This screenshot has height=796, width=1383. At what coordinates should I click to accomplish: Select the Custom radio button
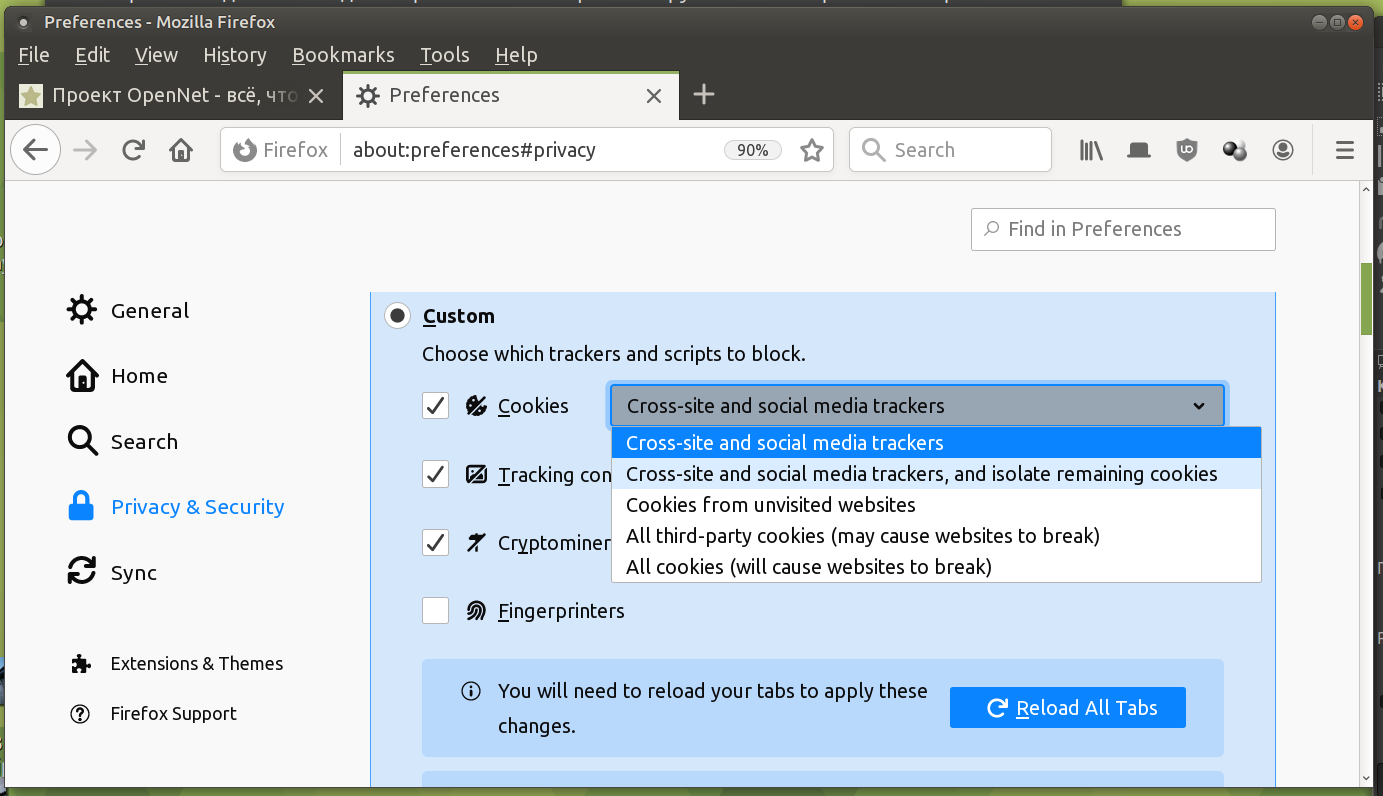pos(398,316)
